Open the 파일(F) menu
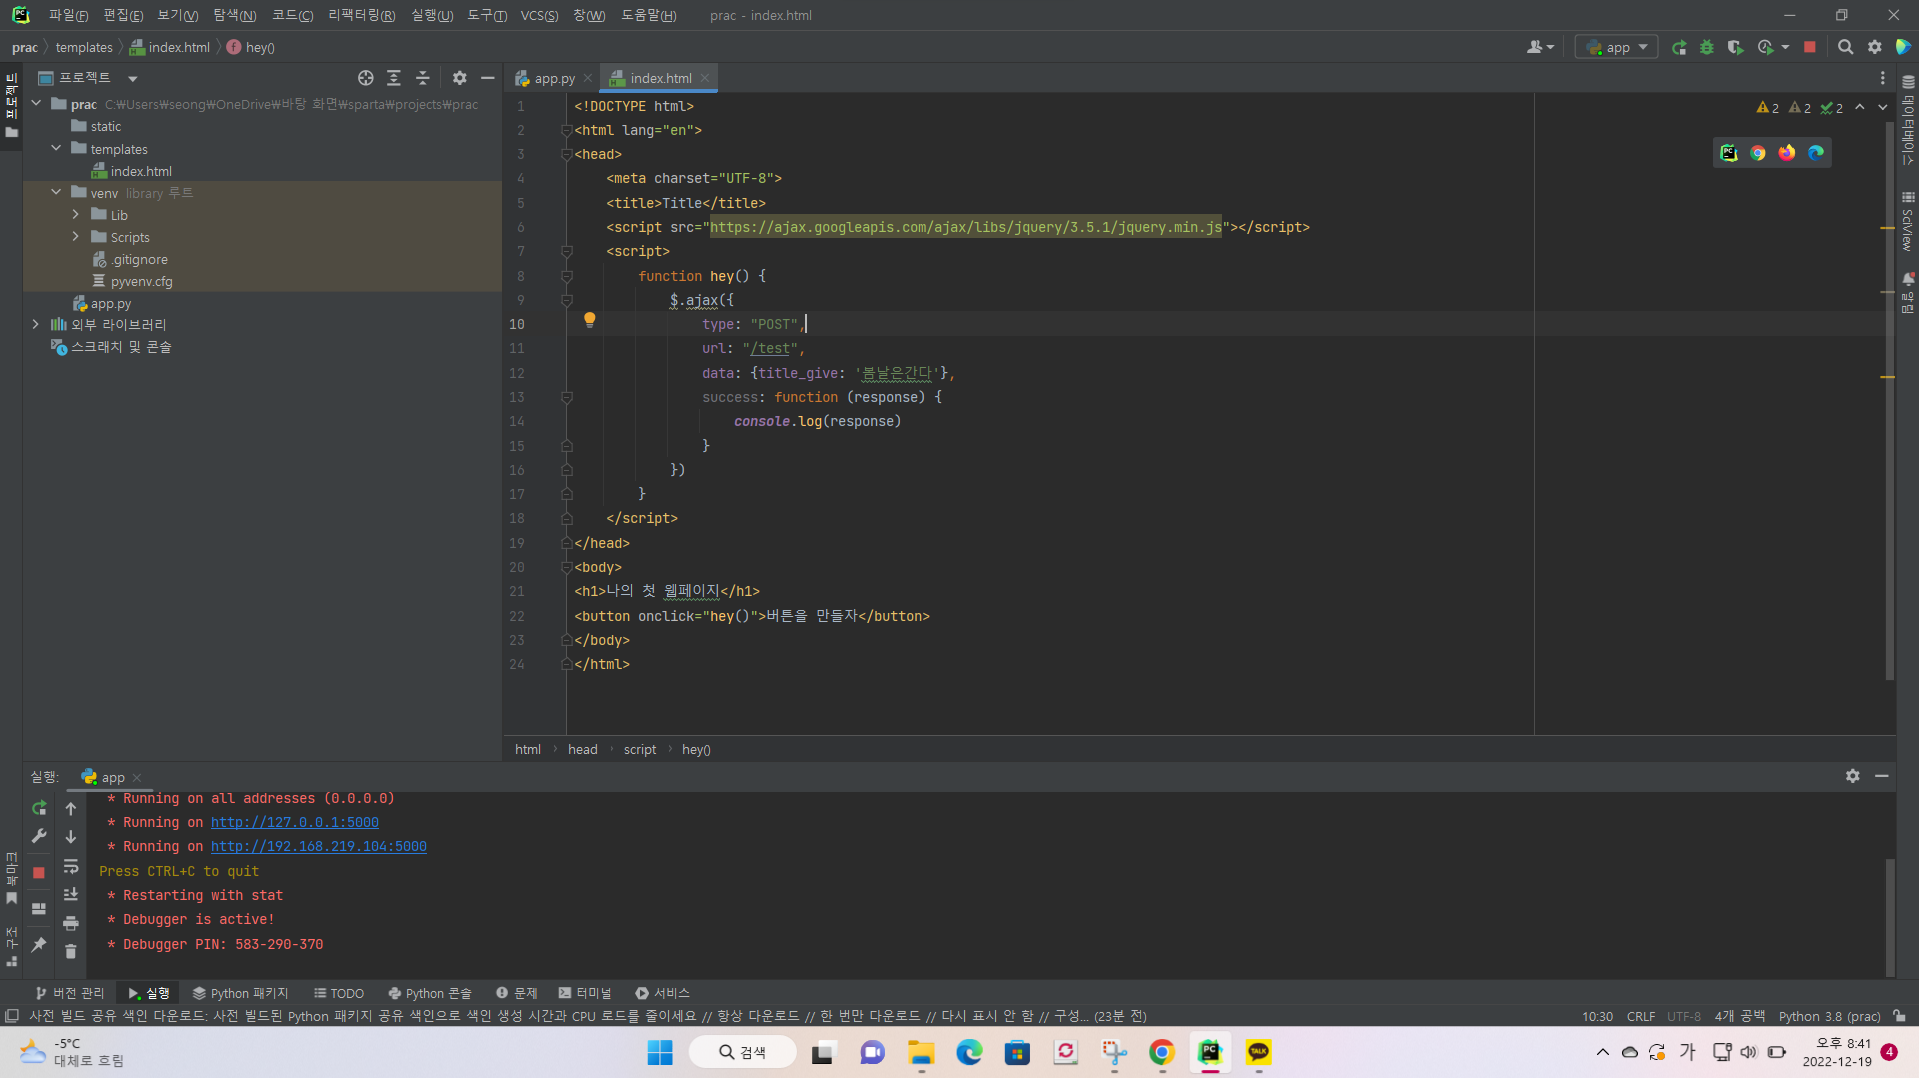Screen dimensions: 1919x1078 68,15
